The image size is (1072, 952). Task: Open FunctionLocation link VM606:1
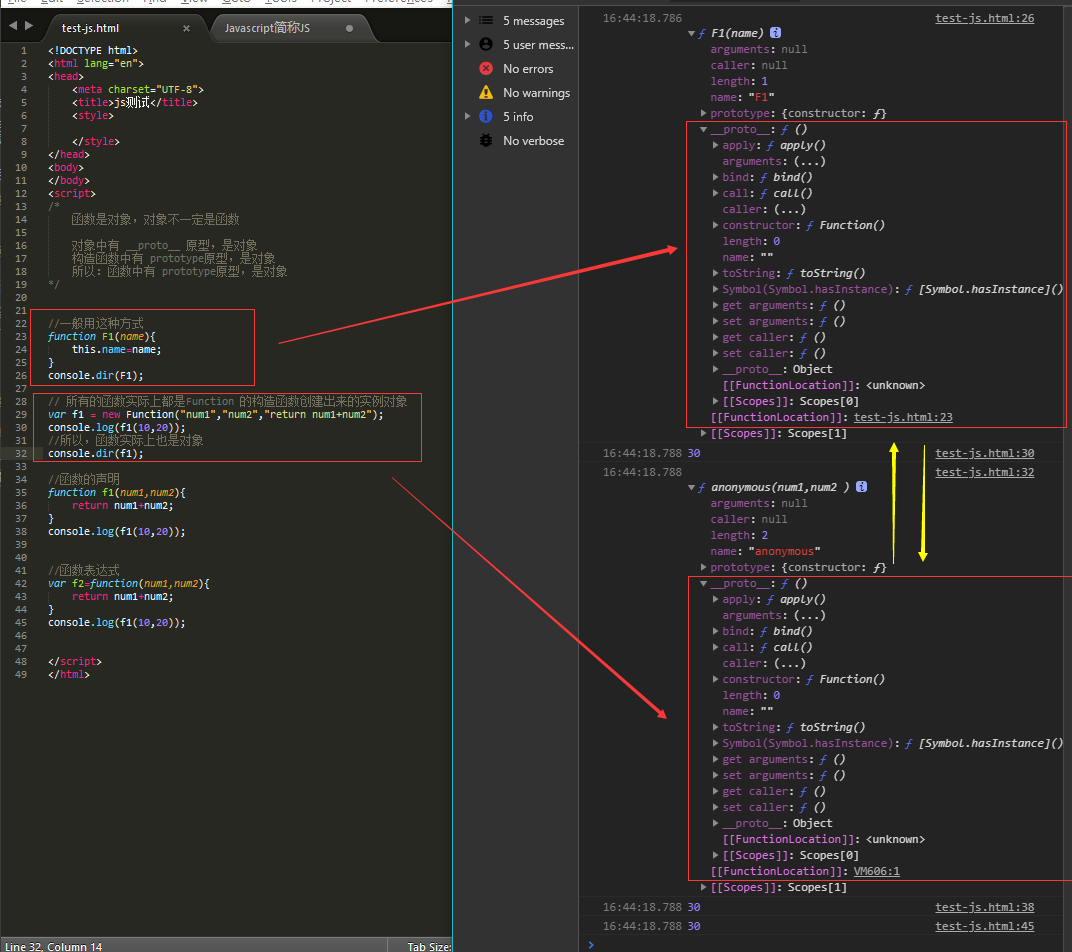pos(876,871)
